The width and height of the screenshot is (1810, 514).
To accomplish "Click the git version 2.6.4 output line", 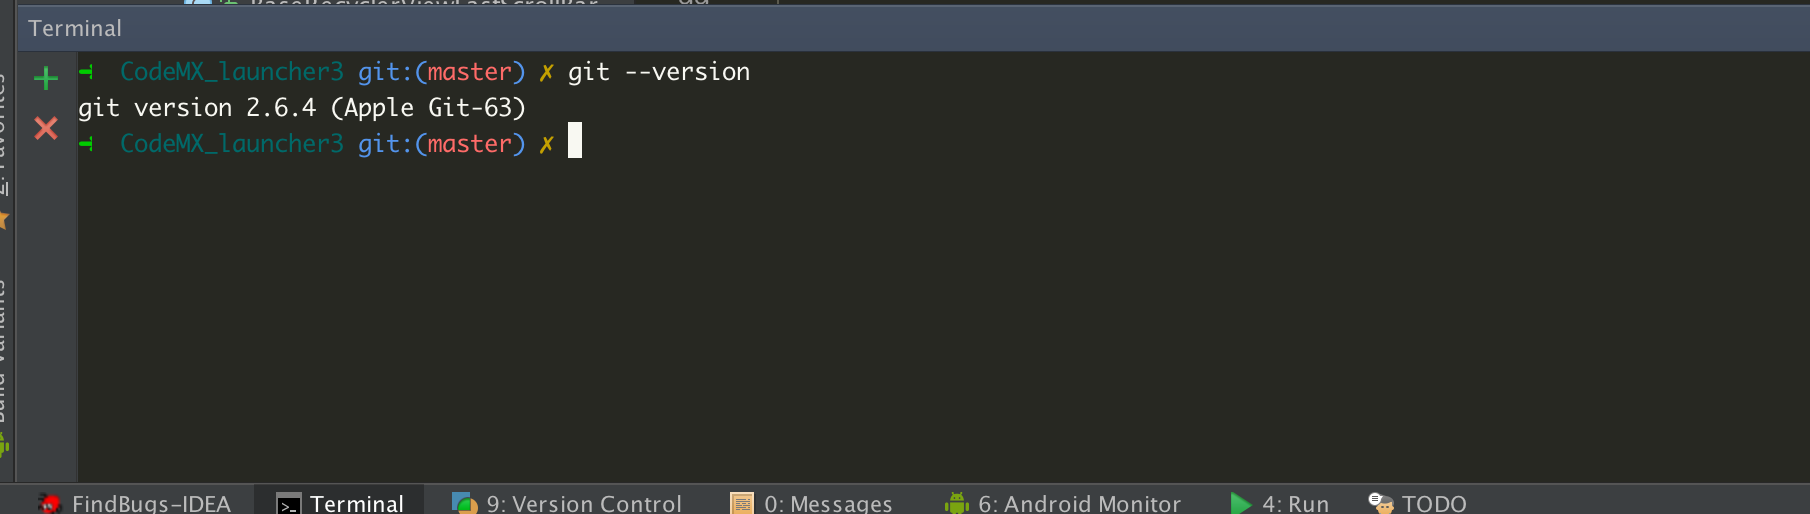I will click(302, 108).
